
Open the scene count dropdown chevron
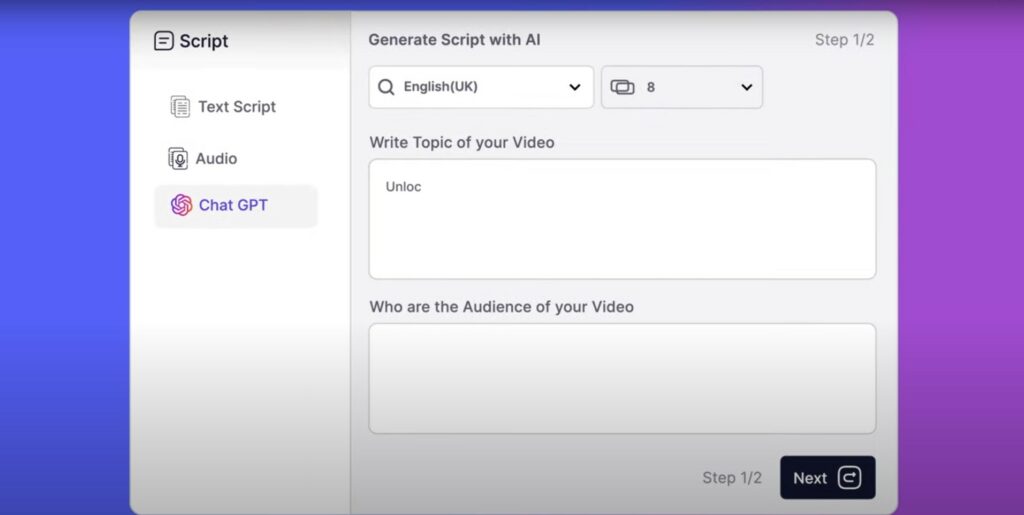point(746,87)
